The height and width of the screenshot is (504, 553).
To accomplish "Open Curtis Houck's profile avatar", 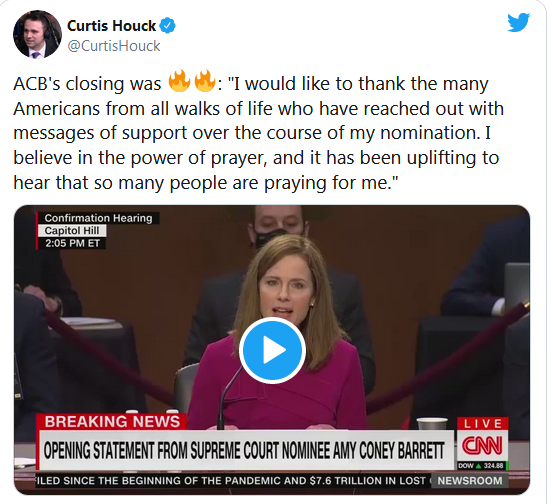I will tap(37, 34).
